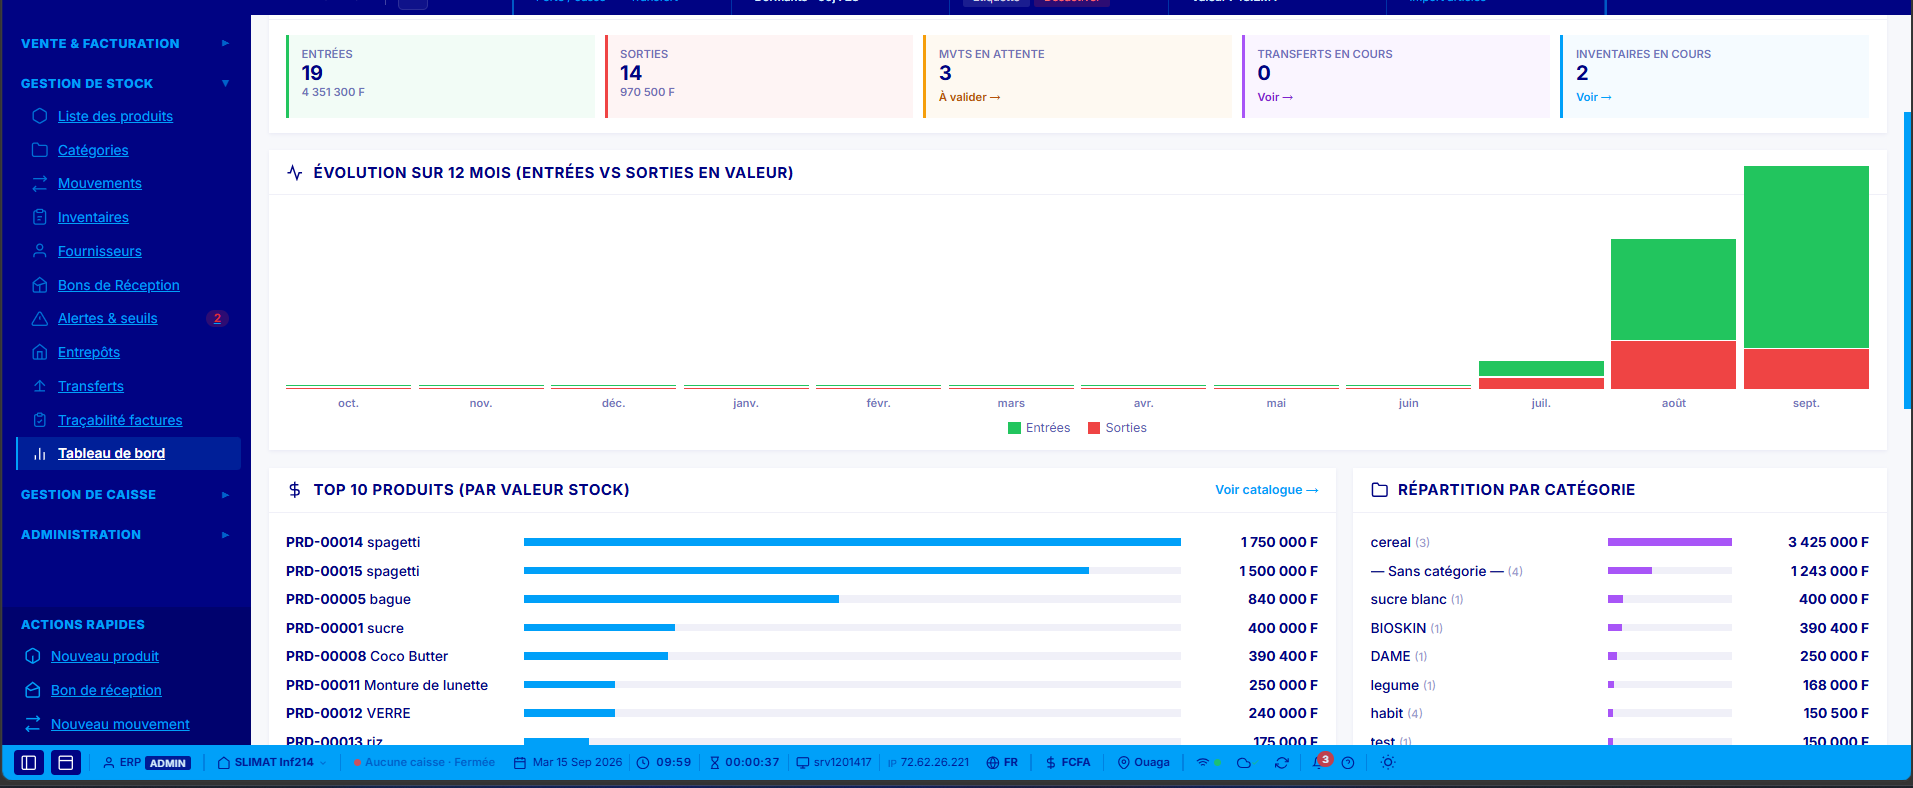
Task: Click the Fournisseurs person icon
Action: [x=40, y=251]
